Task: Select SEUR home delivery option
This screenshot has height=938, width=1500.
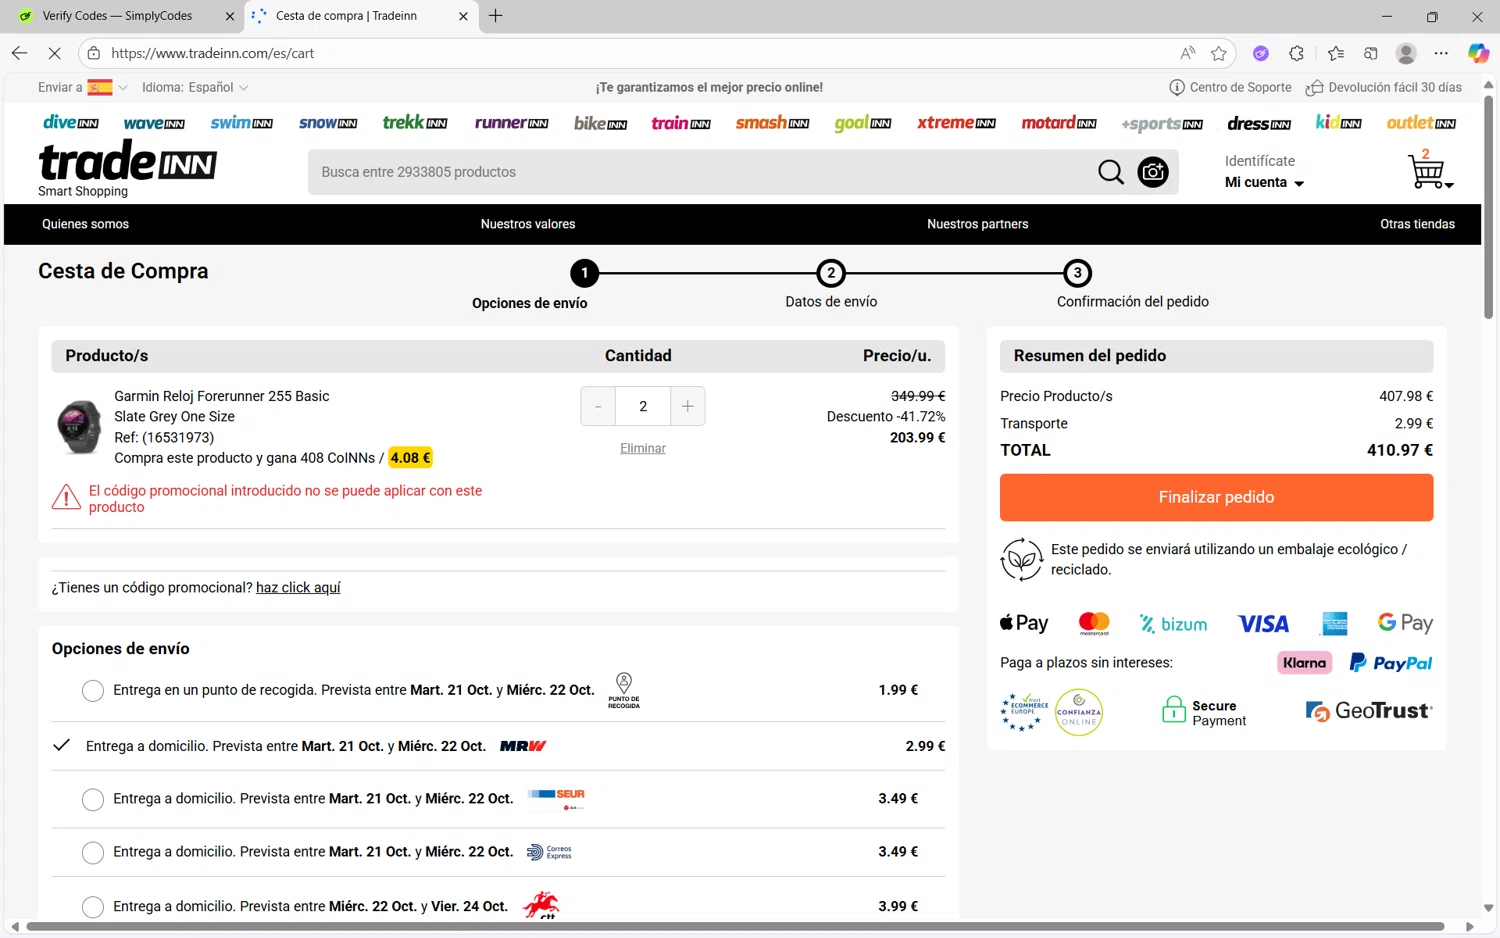Action: click(x=93, y=799)
